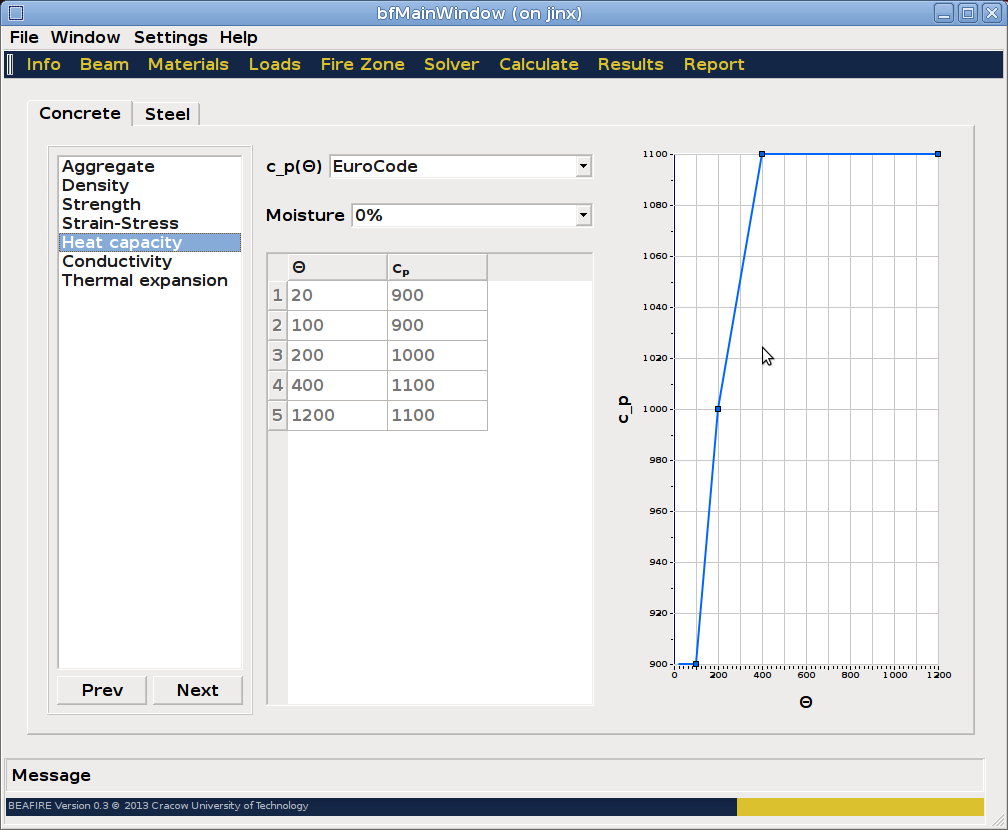Screen dimensions: 1008x830
Task: Go to the Fire Zone toolbar section
Action: [362, 64]
